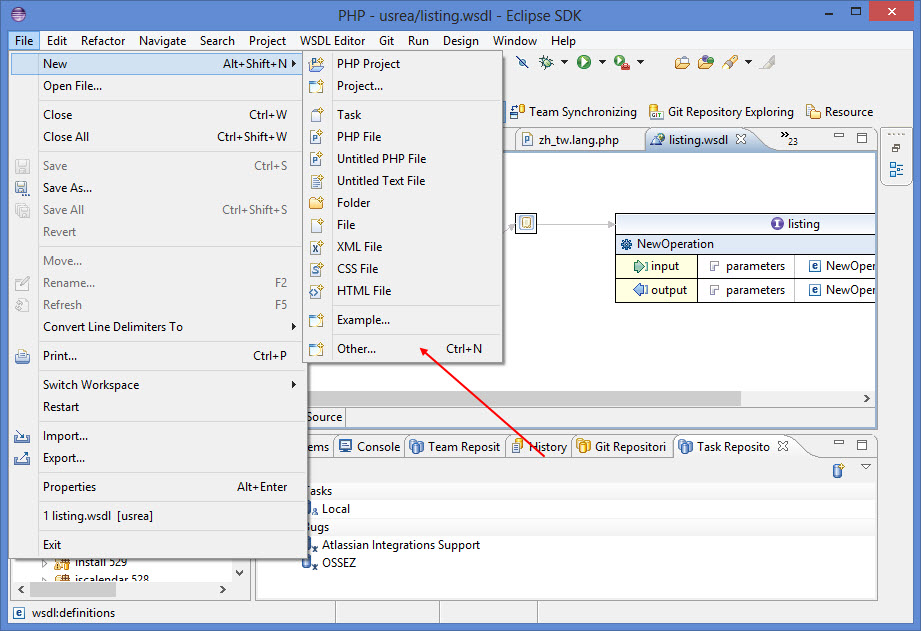The image size is (921, 631).
Task: Open the Edit menu
Action: click(x=57, y=41)
